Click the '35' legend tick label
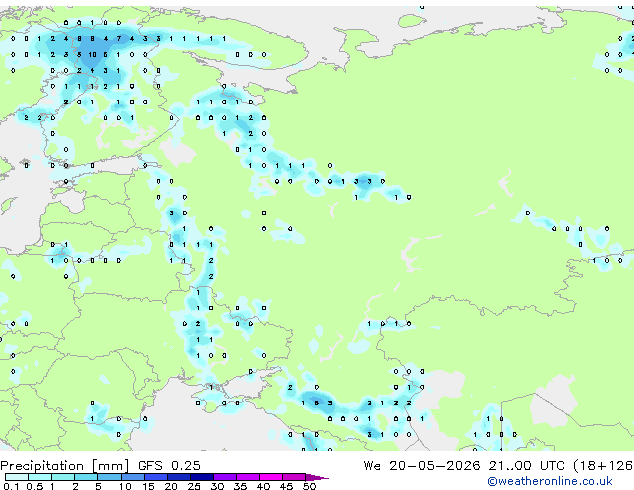Viewport: 634px width, 490px height. pos(240,486)
